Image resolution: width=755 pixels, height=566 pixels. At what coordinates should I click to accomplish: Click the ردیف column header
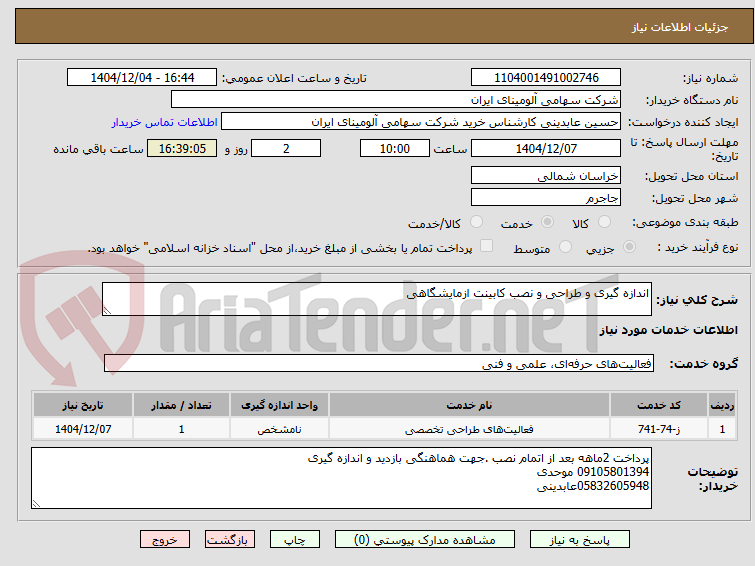coord(722,405)
